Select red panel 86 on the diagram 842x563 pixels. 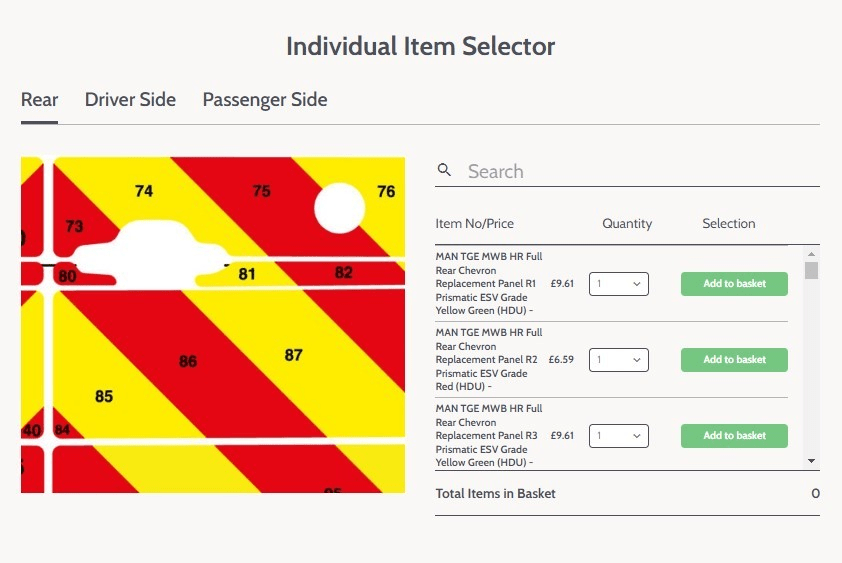coord(188,361)
